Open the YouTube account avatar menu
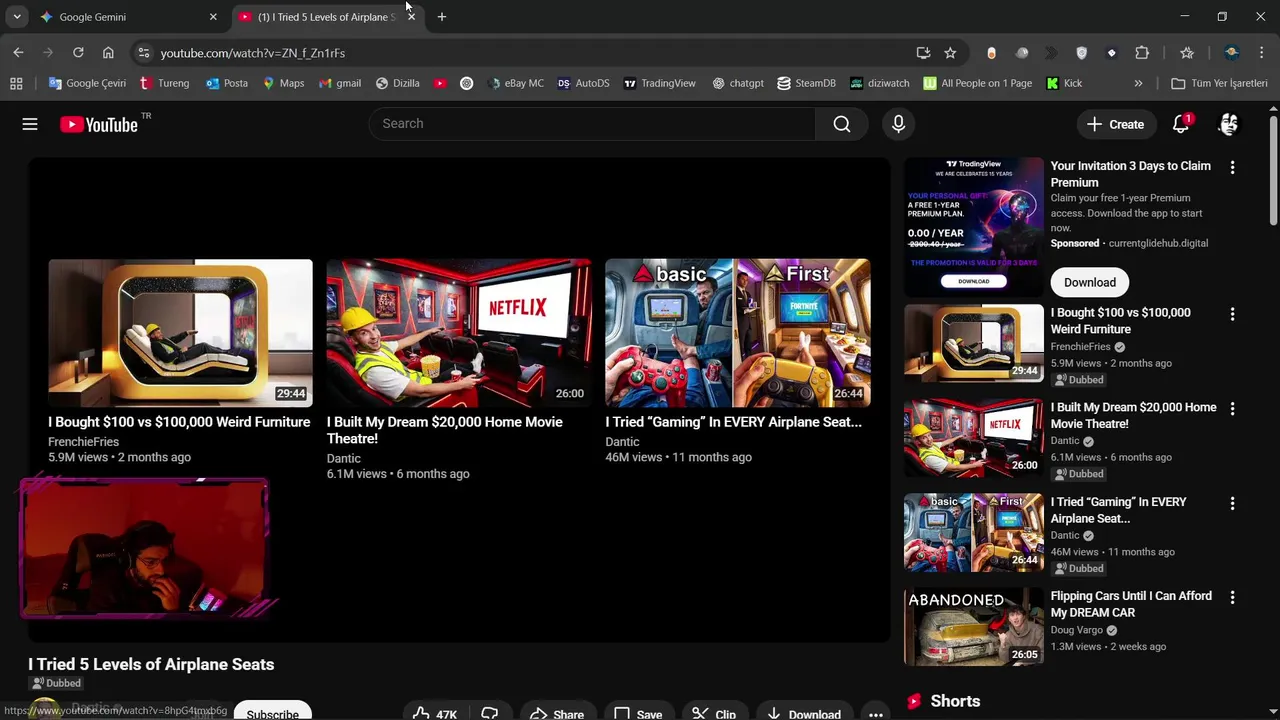Viewport: 1280px width, 720px height. 1229,124
